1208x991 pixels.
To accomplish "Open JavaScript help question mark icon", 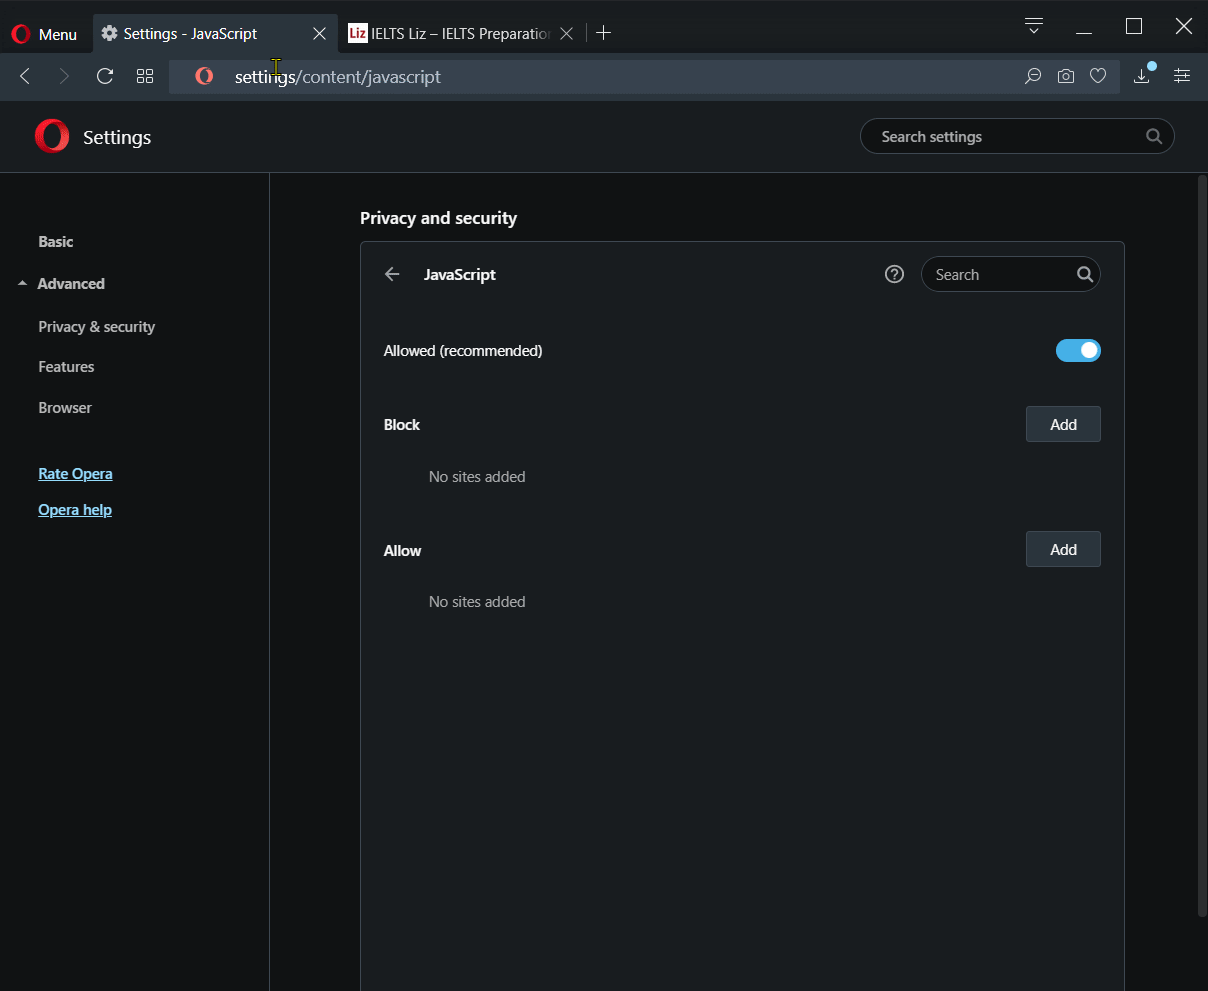I will point(895,274).
